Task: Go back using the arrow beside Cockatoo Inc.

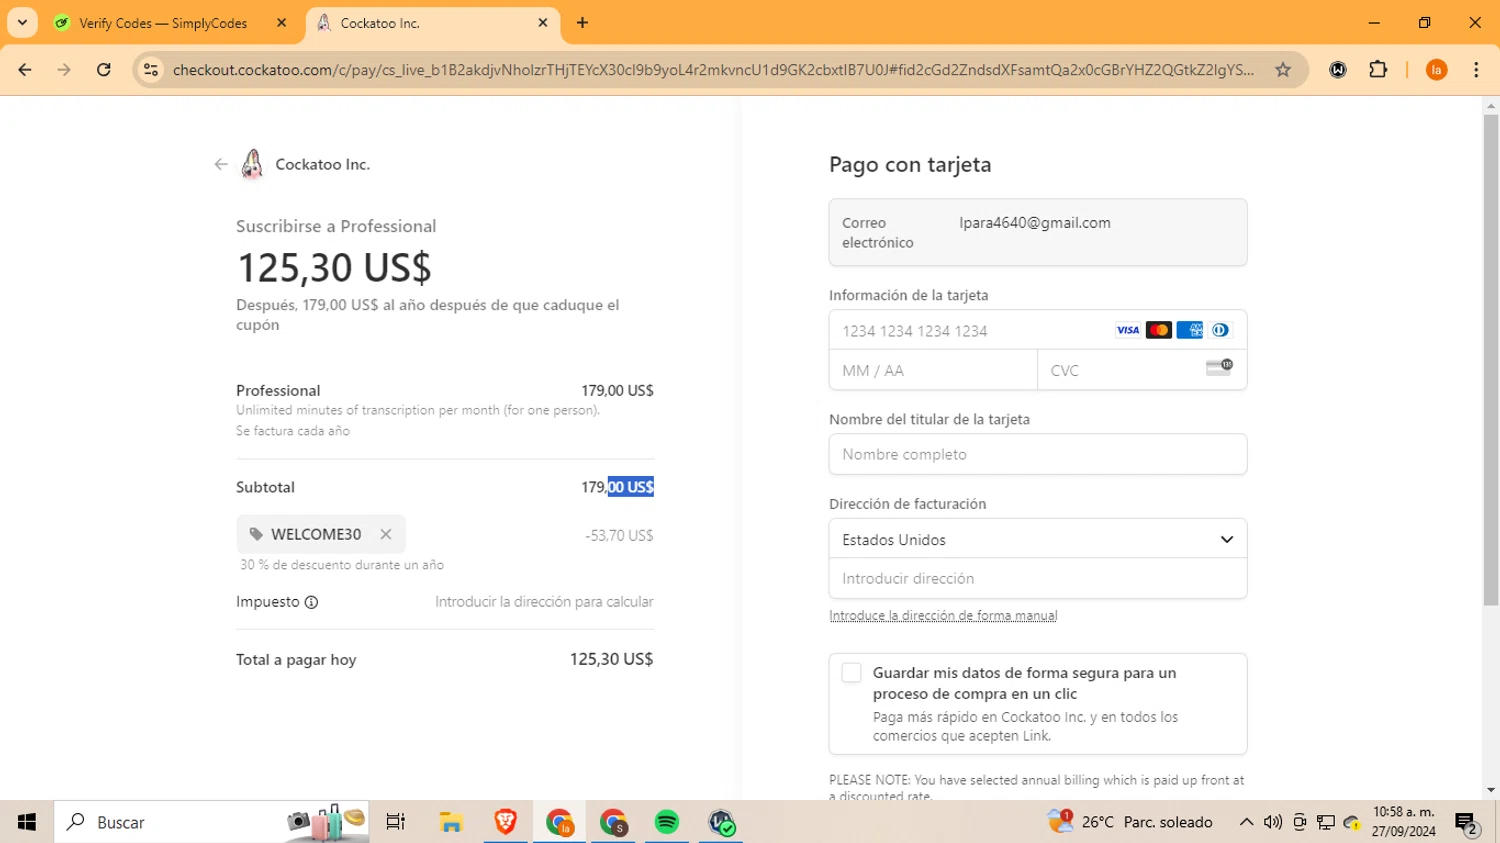Action: [x=221, y=165]
